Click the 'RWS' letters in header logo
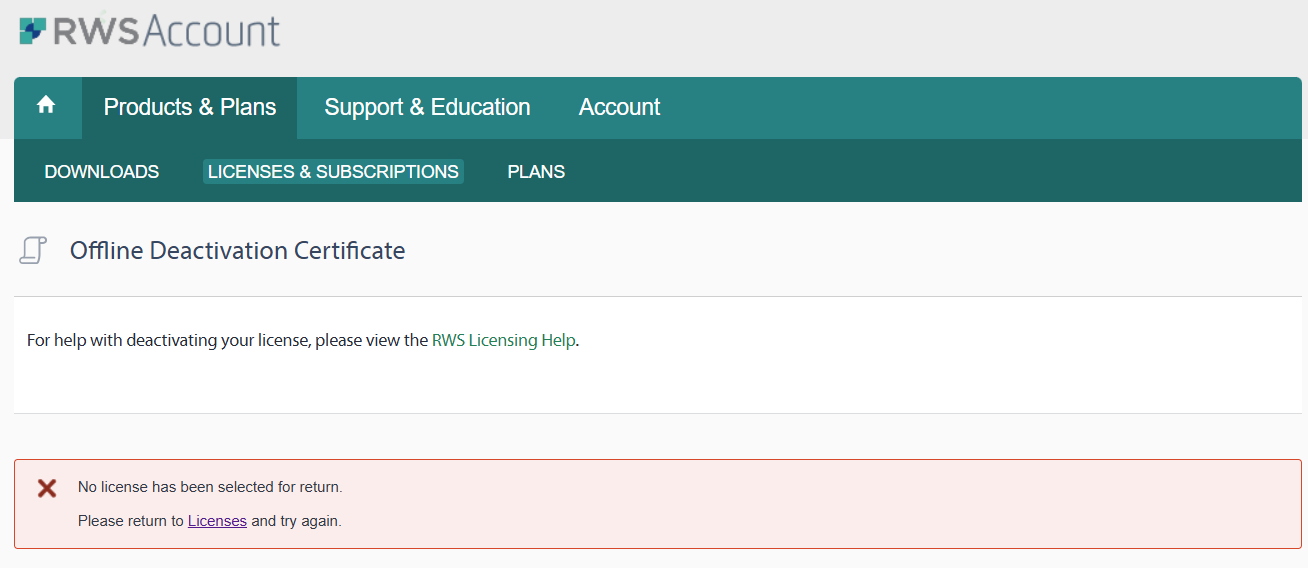 [96, 31]
